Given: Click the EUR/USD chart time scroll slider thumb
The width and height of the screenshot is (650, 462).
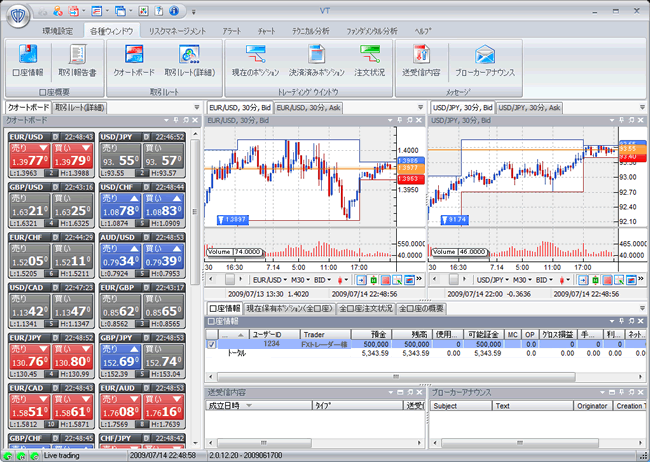Looking at the screenshot, I should pos(230,280).
